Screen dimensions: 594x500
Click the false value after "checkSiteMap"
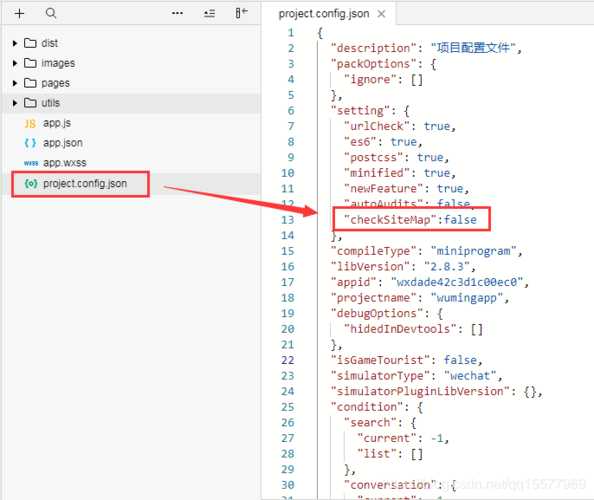(460, 220)
